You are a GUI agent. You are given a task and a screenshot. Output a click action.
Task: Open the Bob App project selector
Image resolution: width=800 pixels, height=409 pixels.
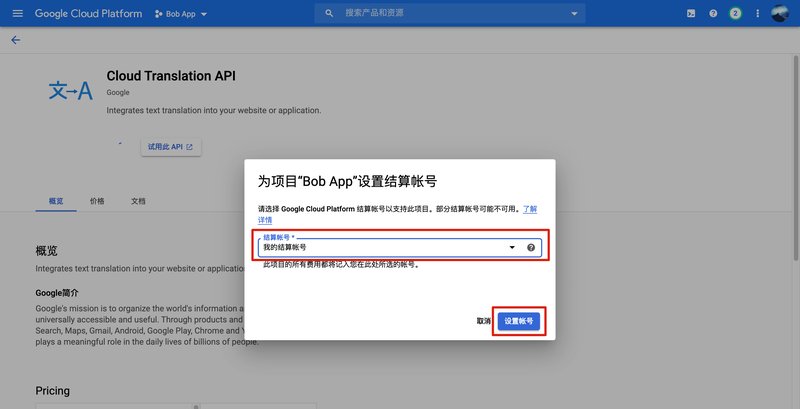pyautogui.click(x=181, y=14)
